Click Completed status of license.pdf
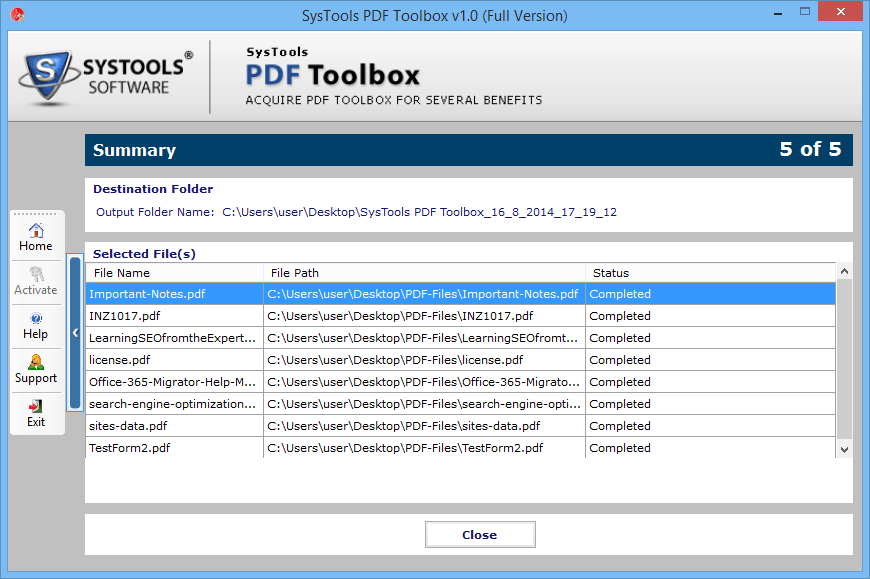 point(620,360)
